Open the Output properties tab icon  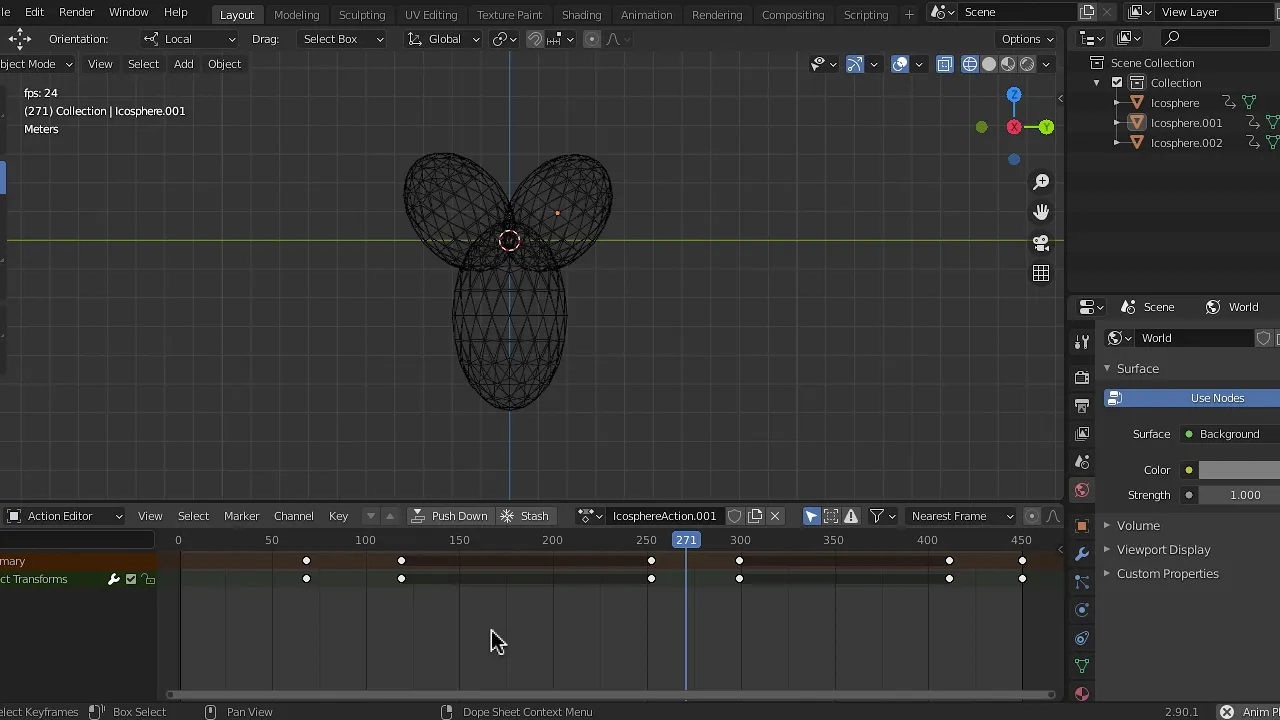click(1082, 405)
